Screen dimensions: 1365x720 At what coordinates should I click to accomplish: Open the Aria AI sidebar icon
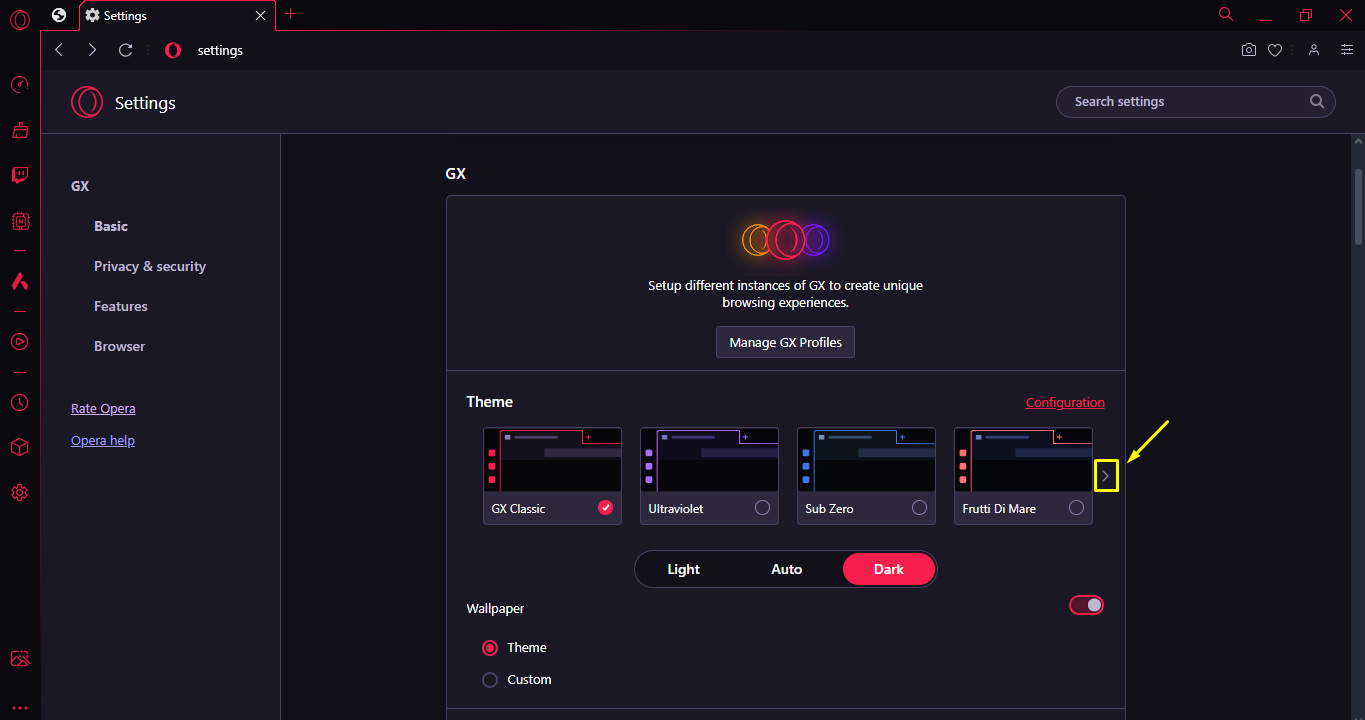click(19, 281)
